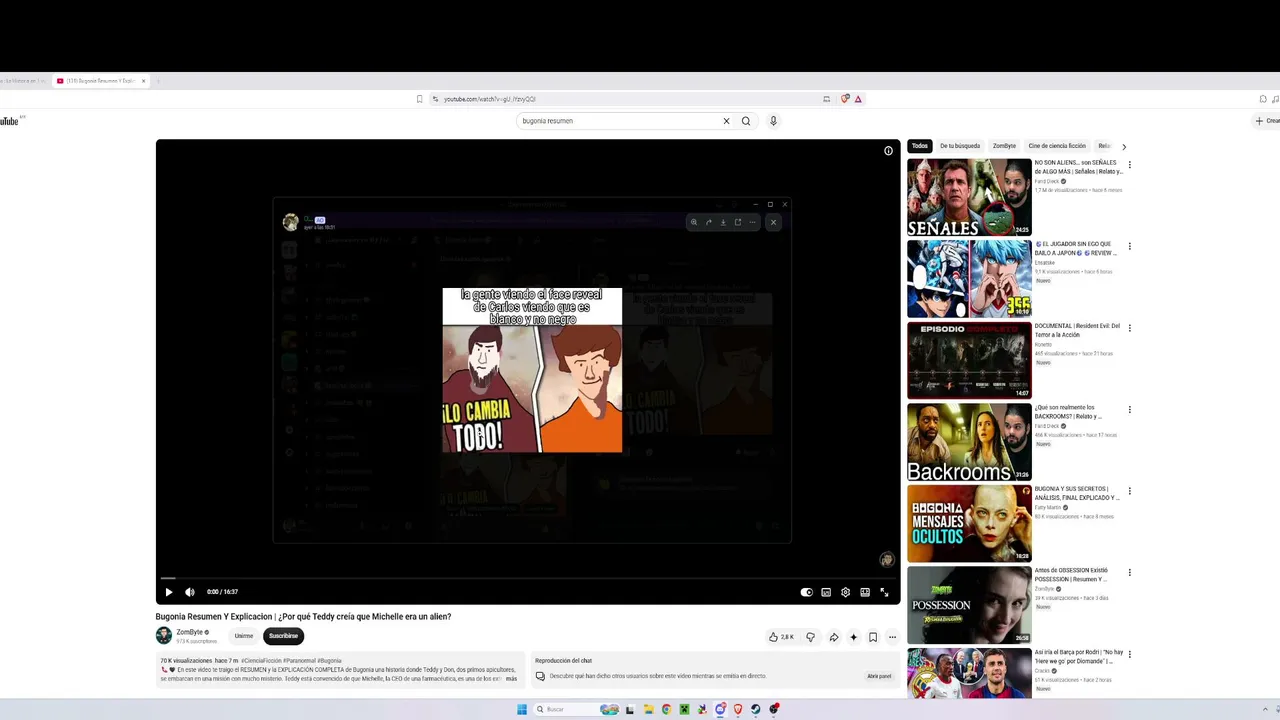Select Cine de ciencia ficción chip
The width and height of the screenshot is (1280, 720).
coord(1057,146)
